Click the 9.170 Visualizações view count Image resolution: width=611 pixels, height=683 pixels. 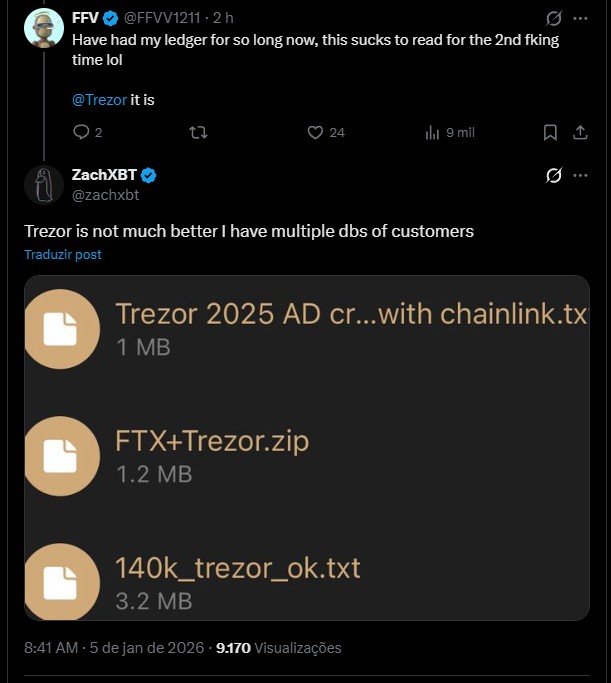279,648
